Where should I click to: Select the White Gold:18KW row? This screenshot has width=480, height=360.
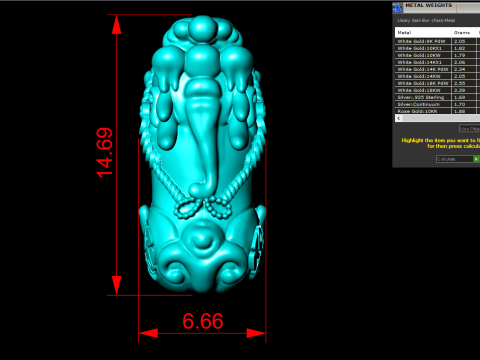437,90
